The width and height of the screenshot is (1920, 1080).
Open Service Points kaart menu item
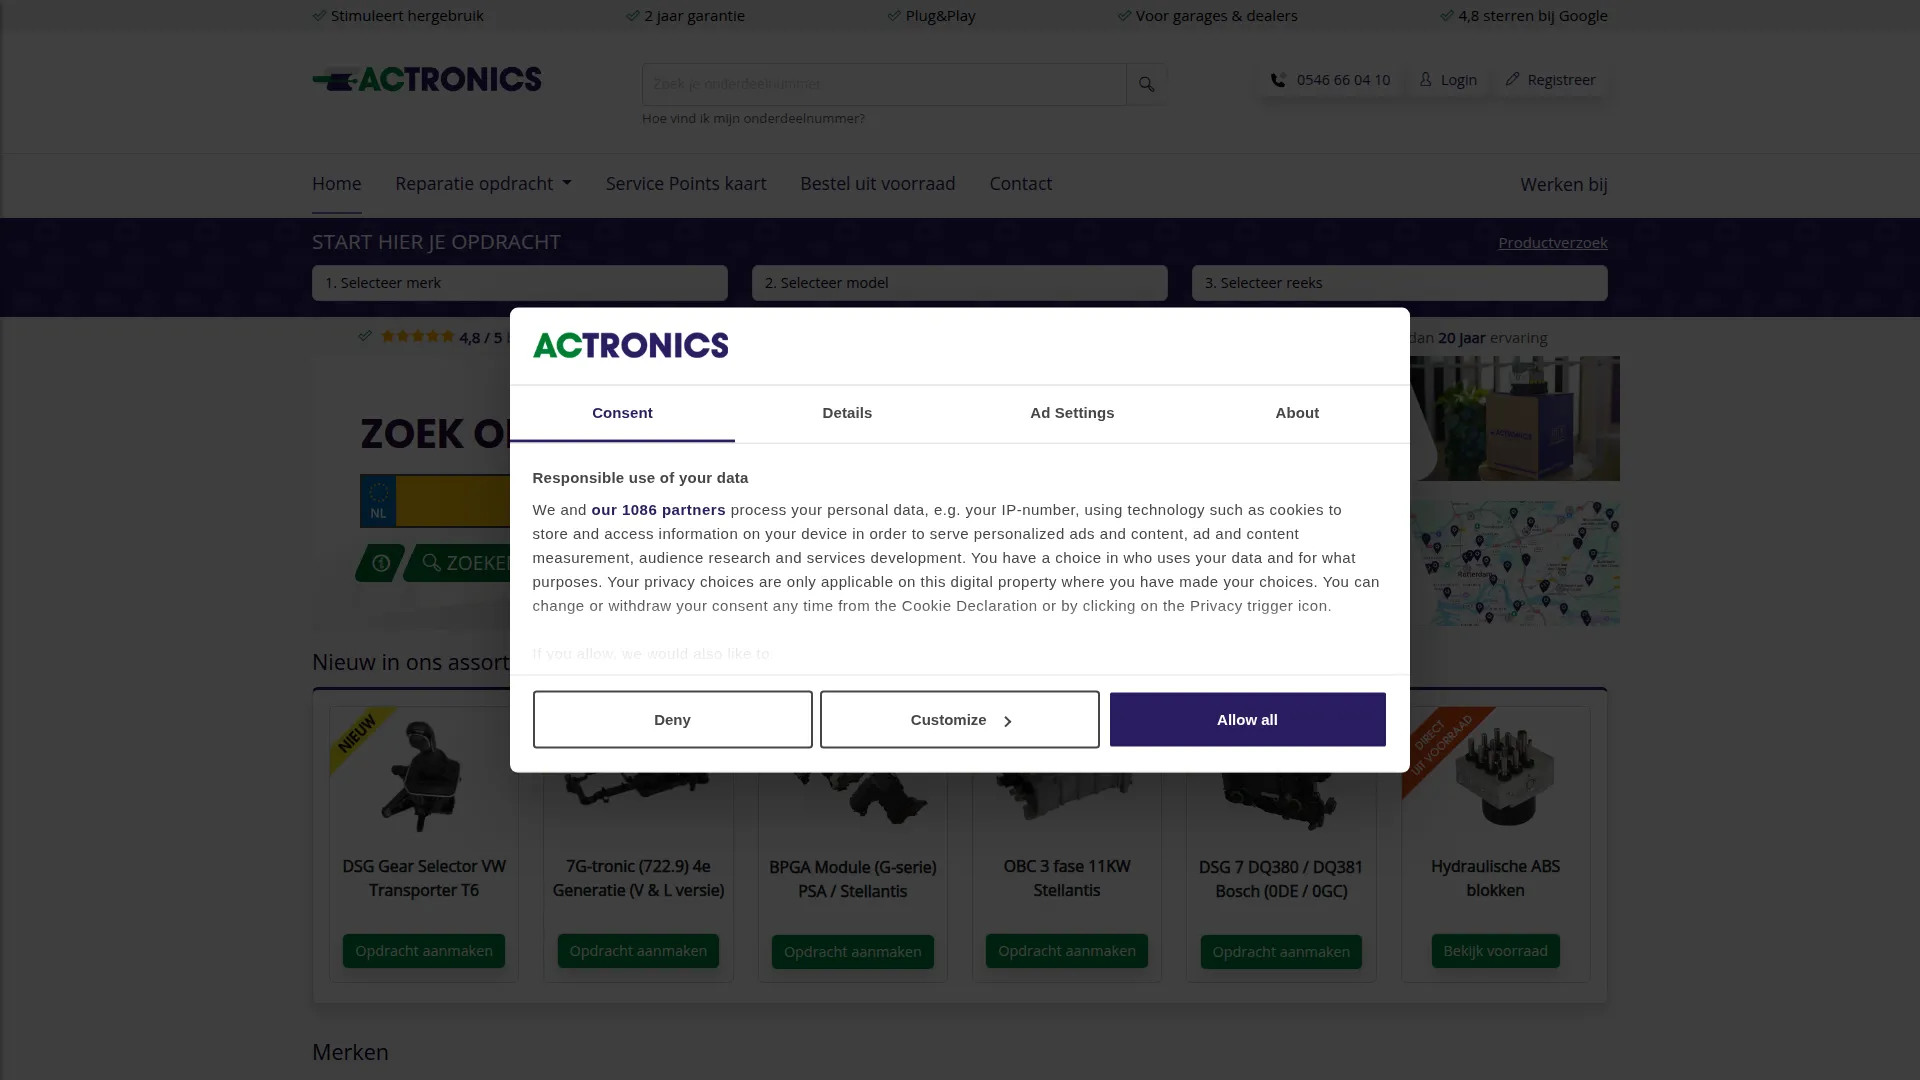[x=686, y=184]
